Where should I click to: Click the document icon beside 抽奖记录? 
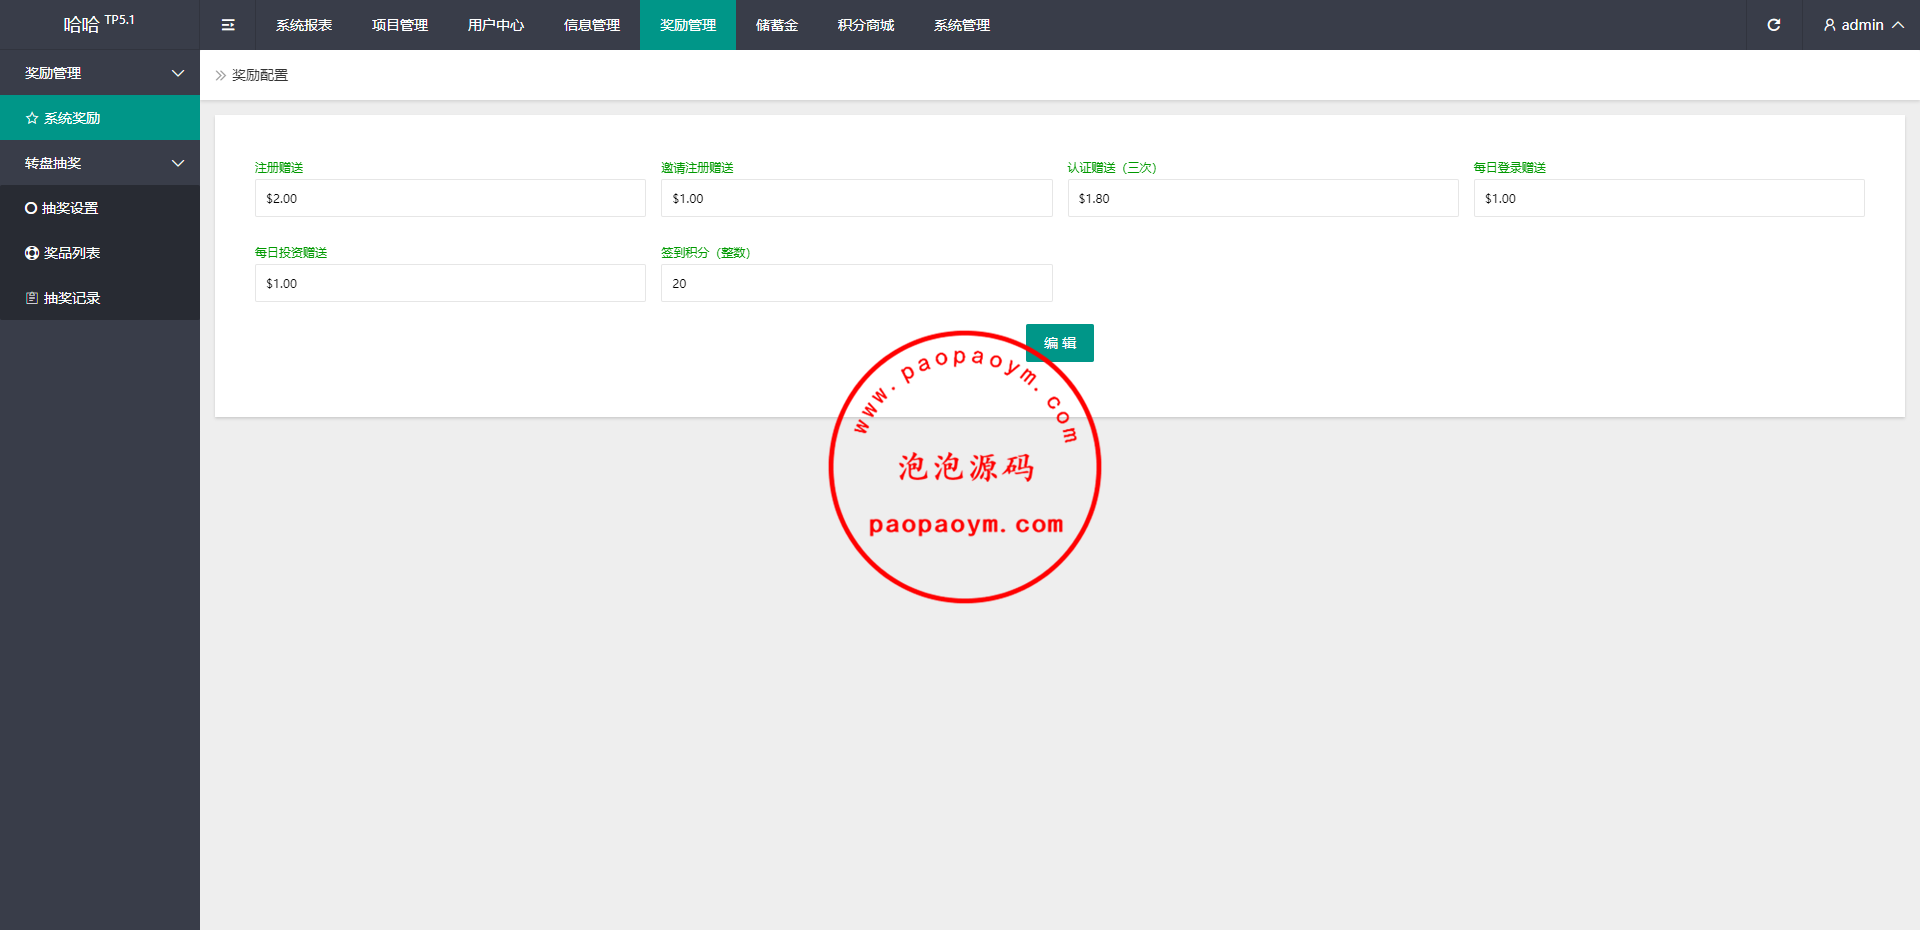[x=32, y=298]
